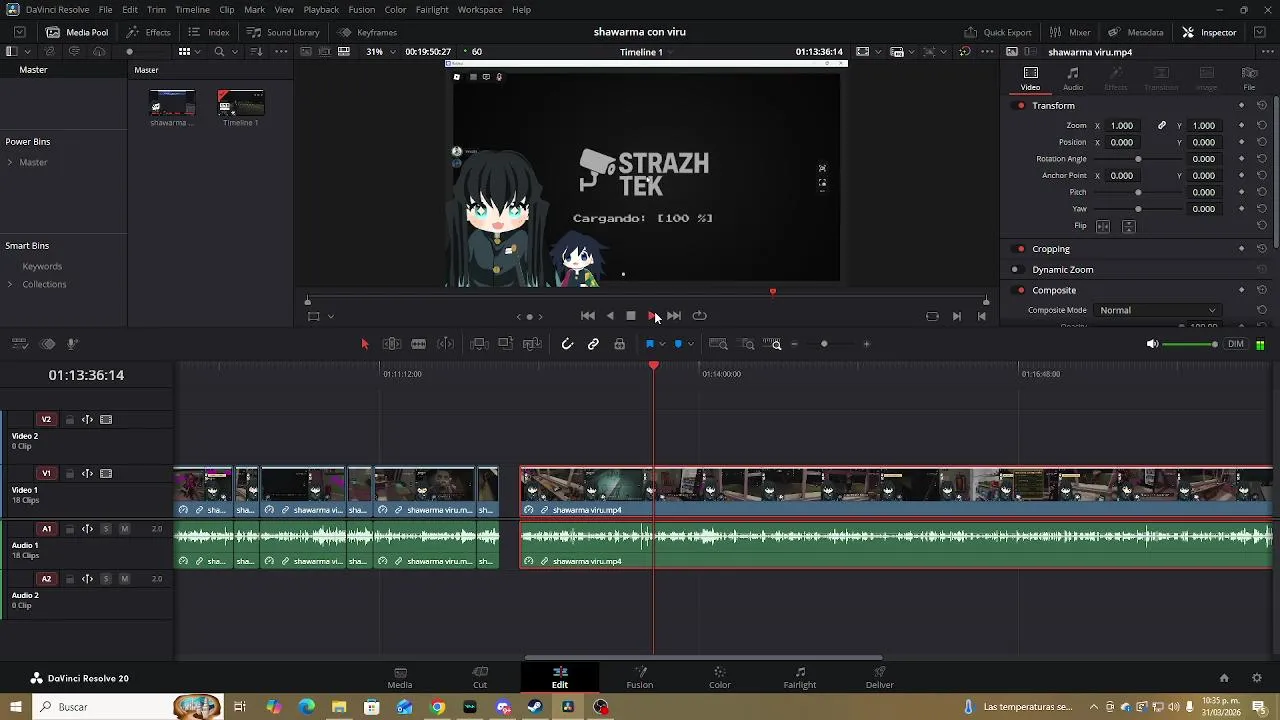Open the Sound Library panel

[284, 32]
